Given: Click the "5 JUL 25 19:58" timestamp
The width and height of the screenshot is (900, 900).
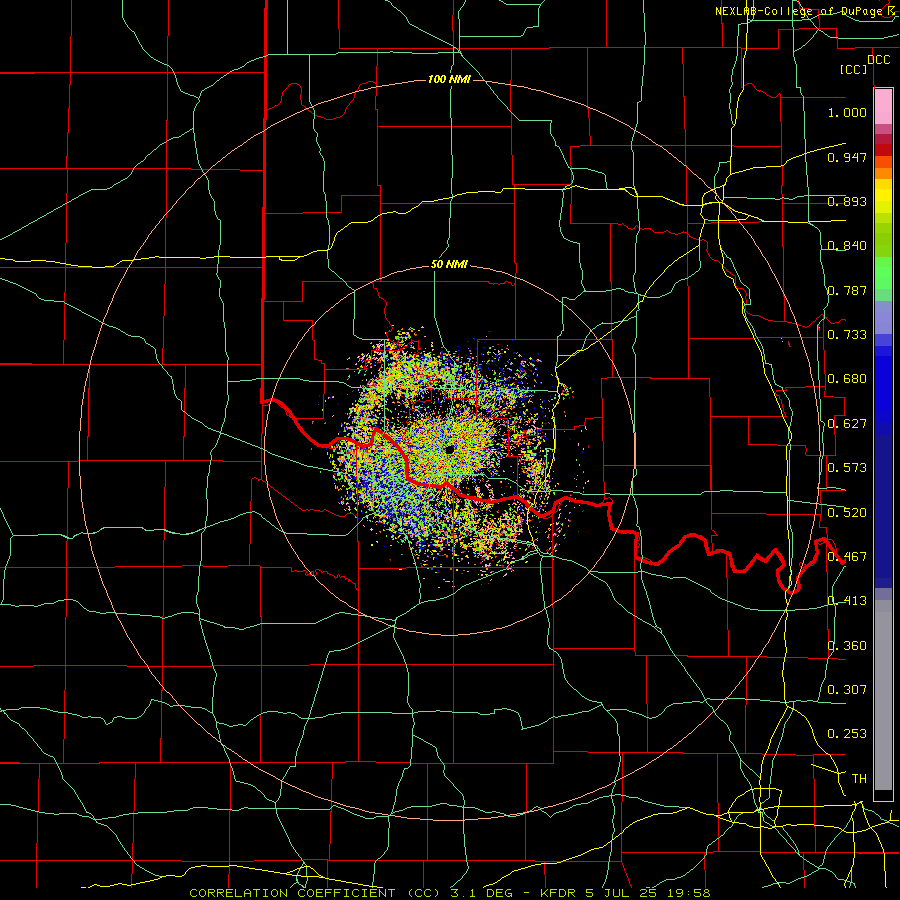Looking at the screenshot, I should [648, 893].
